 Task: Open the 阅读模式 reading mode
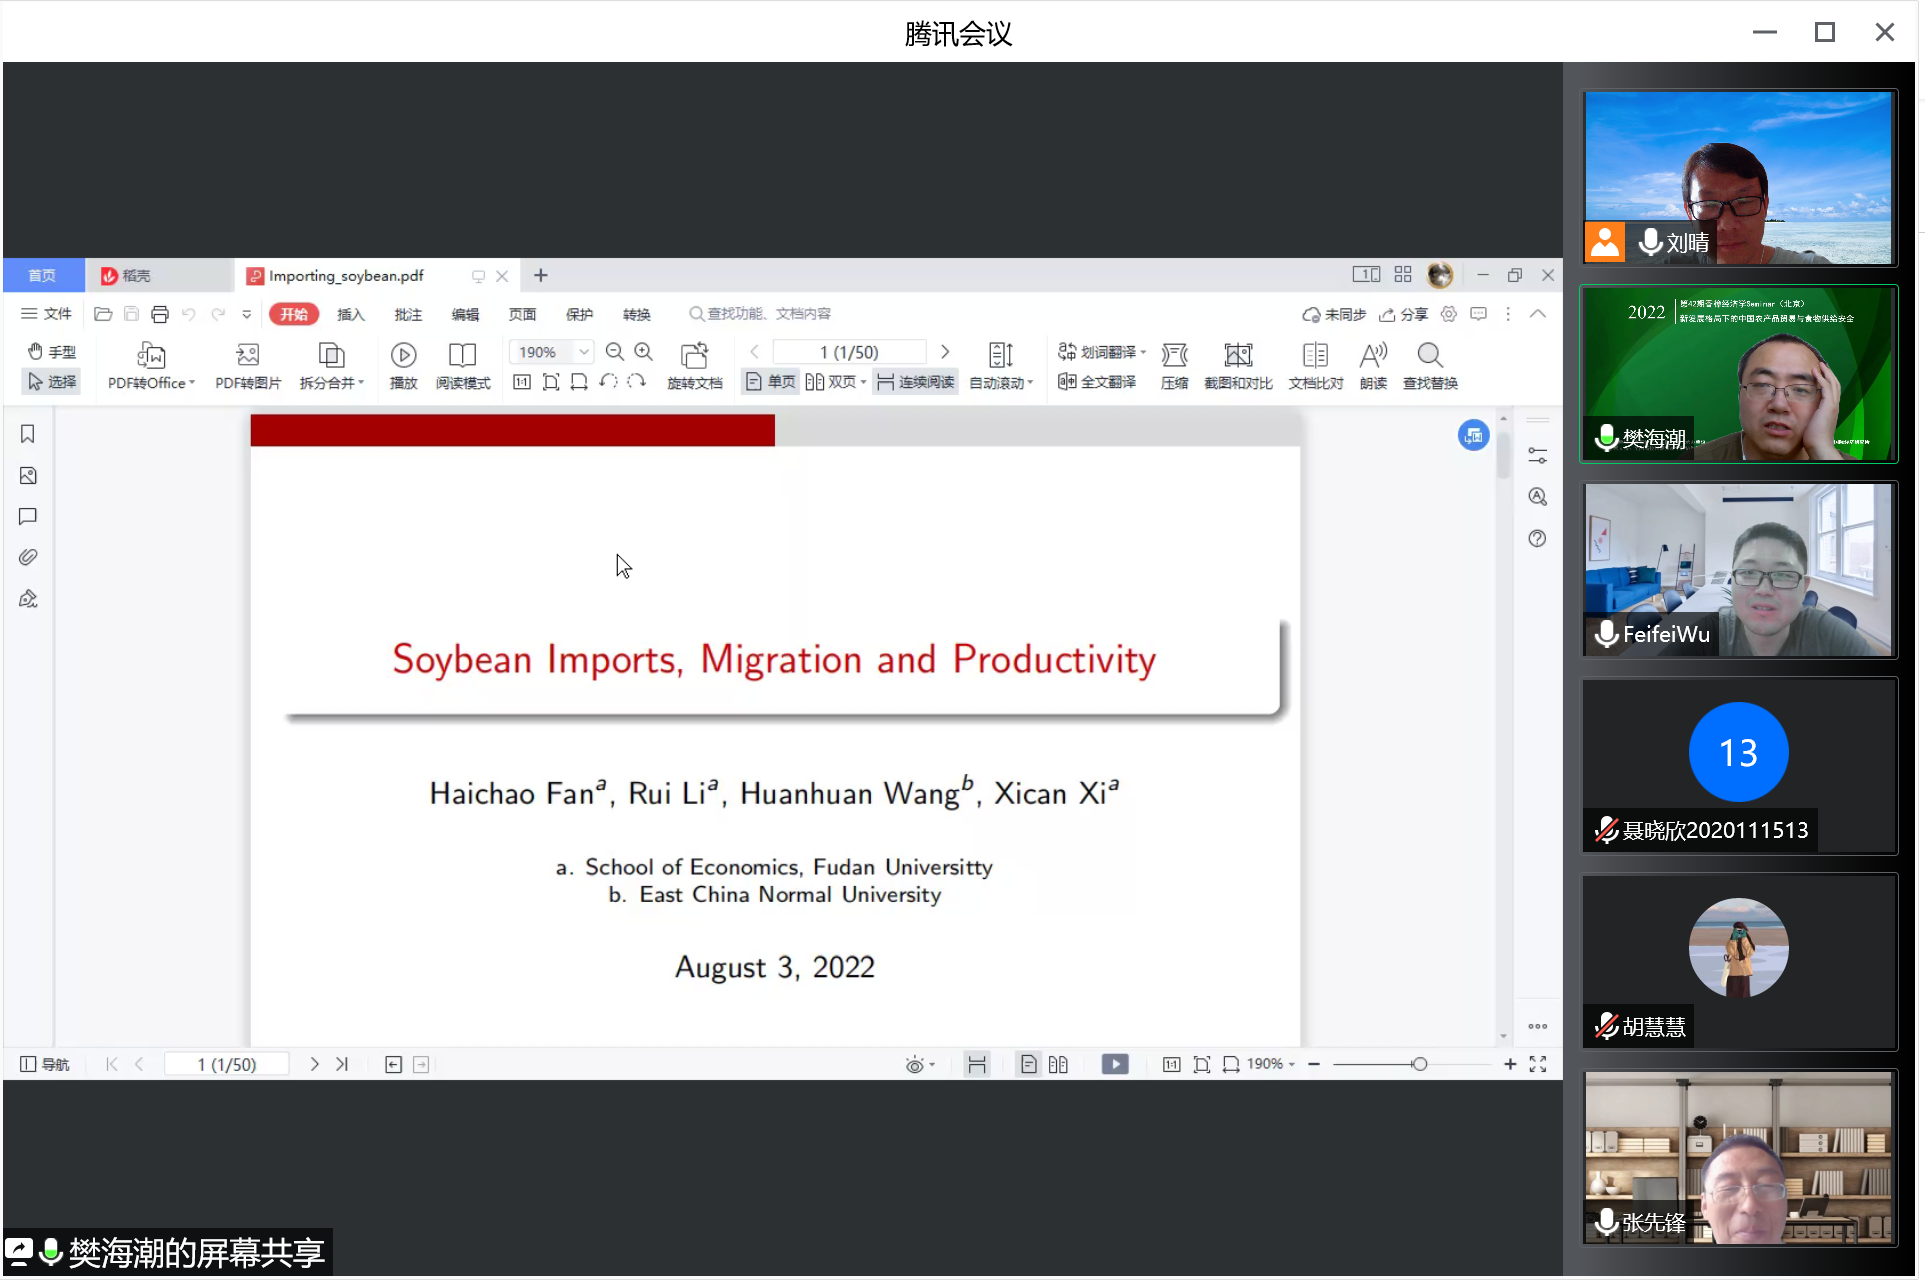pos(462,356)
